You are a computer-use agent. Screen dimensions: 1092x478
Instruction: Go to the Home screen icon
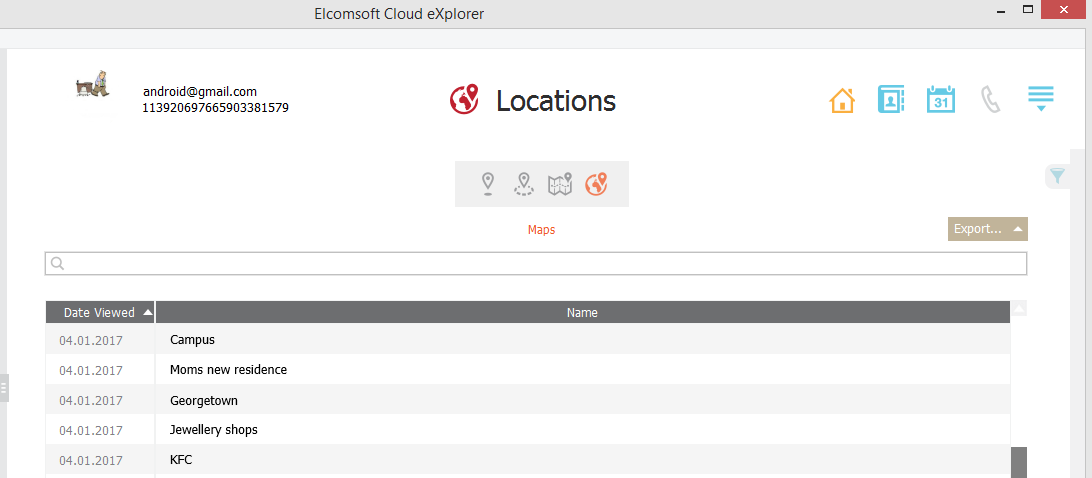[842, 100]
